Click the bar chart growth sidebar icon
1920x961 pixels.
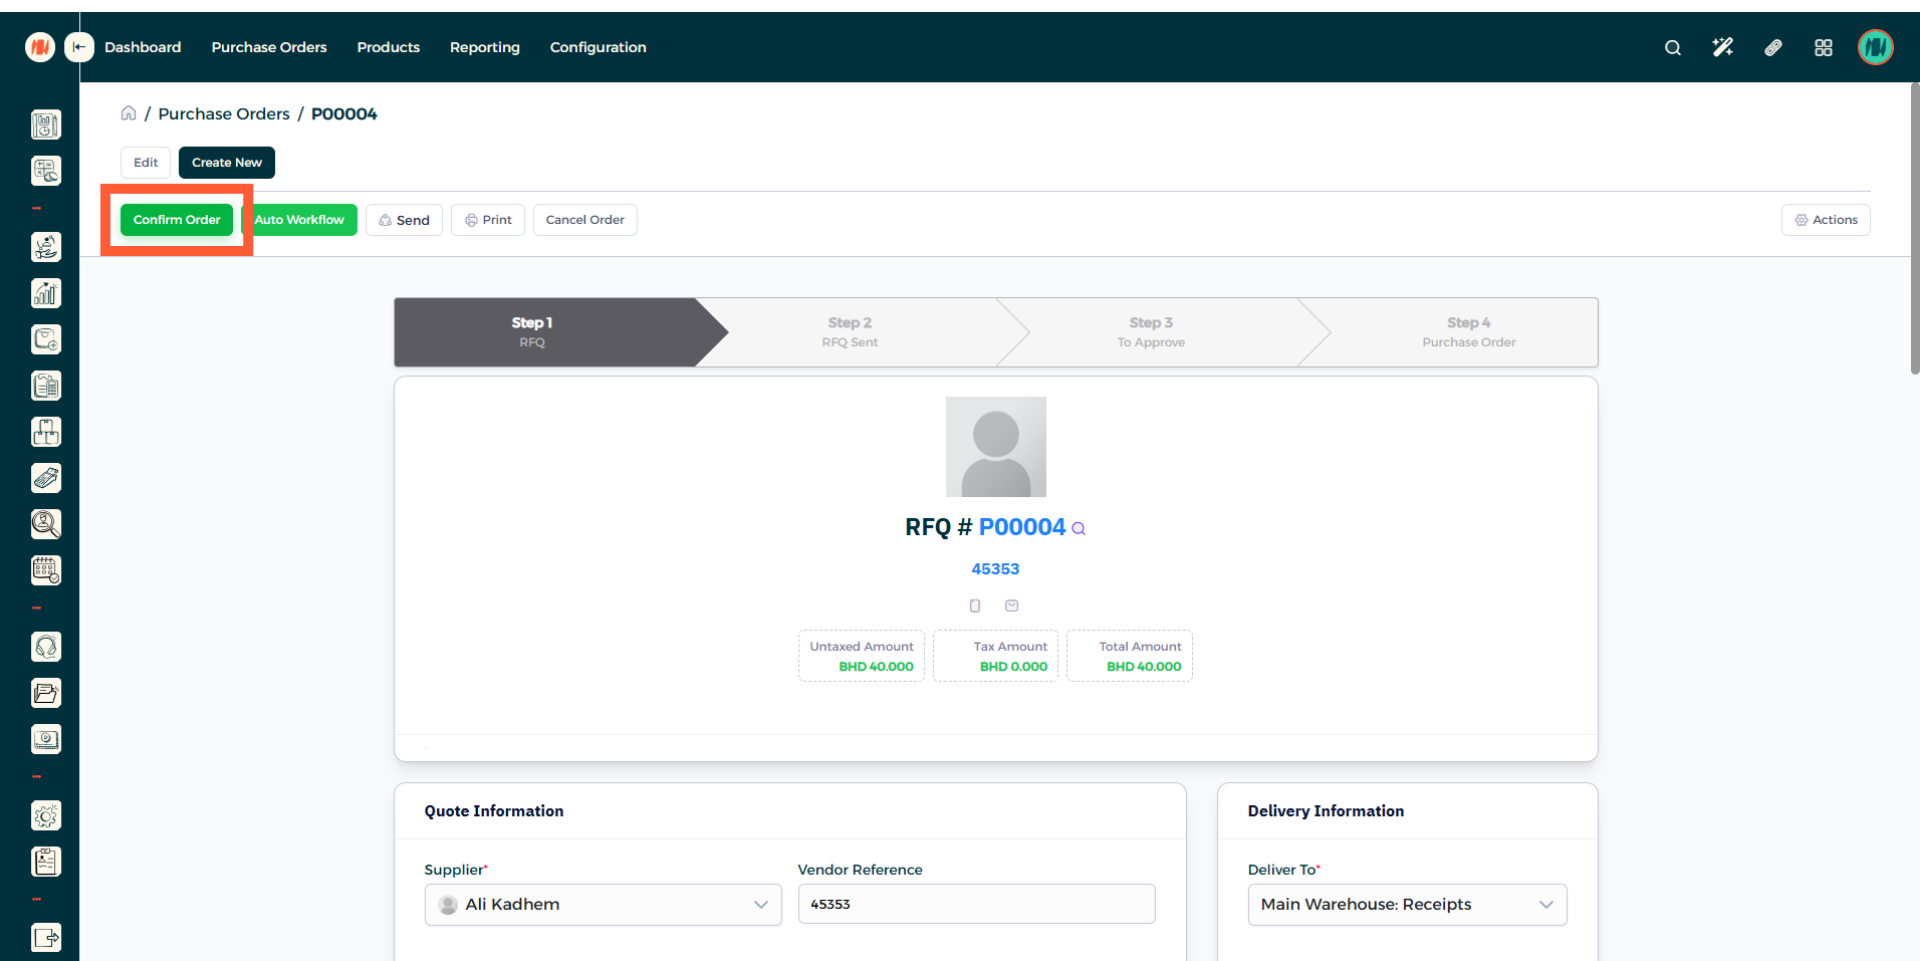click(x=46, y=293)
